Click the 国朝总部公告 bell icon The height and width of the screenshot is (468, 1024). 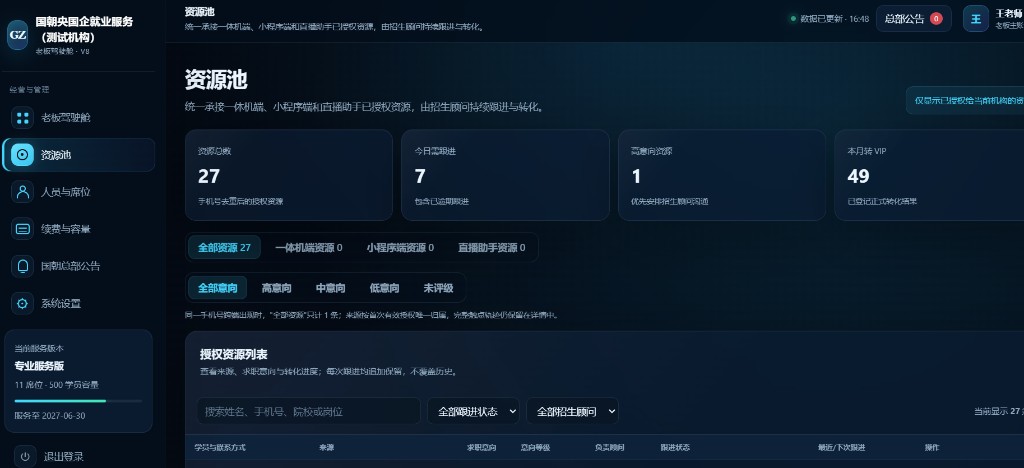point(23,266)
